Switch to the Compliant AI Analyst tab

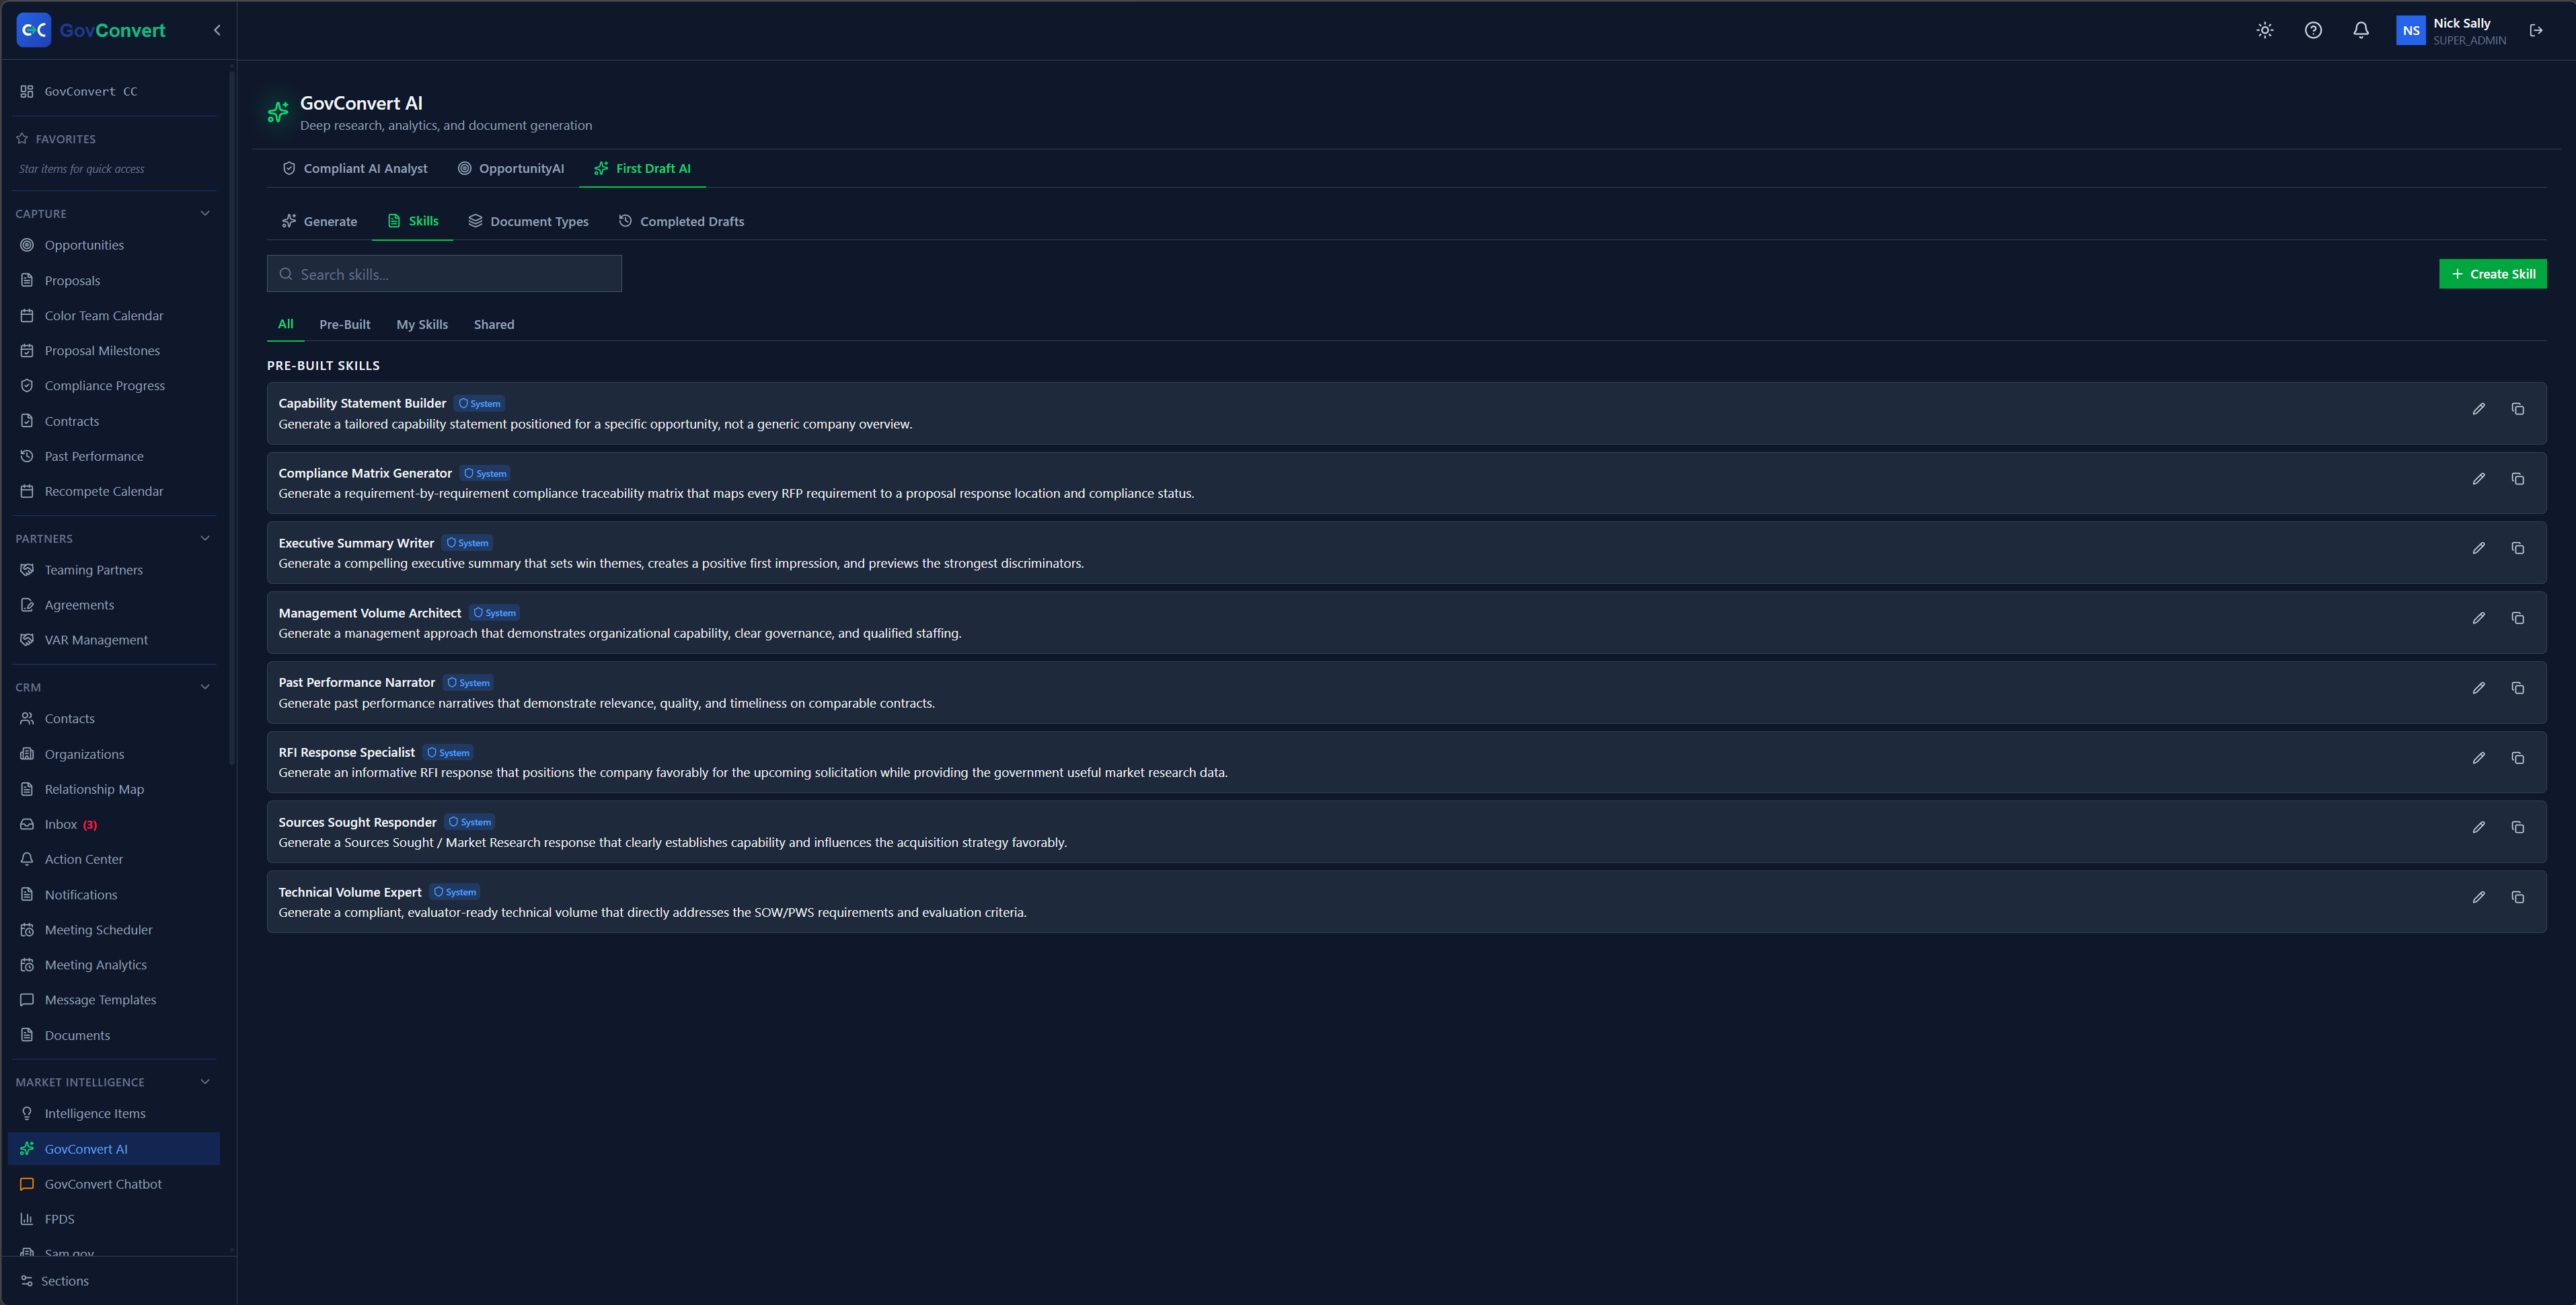tap(355, 168)
